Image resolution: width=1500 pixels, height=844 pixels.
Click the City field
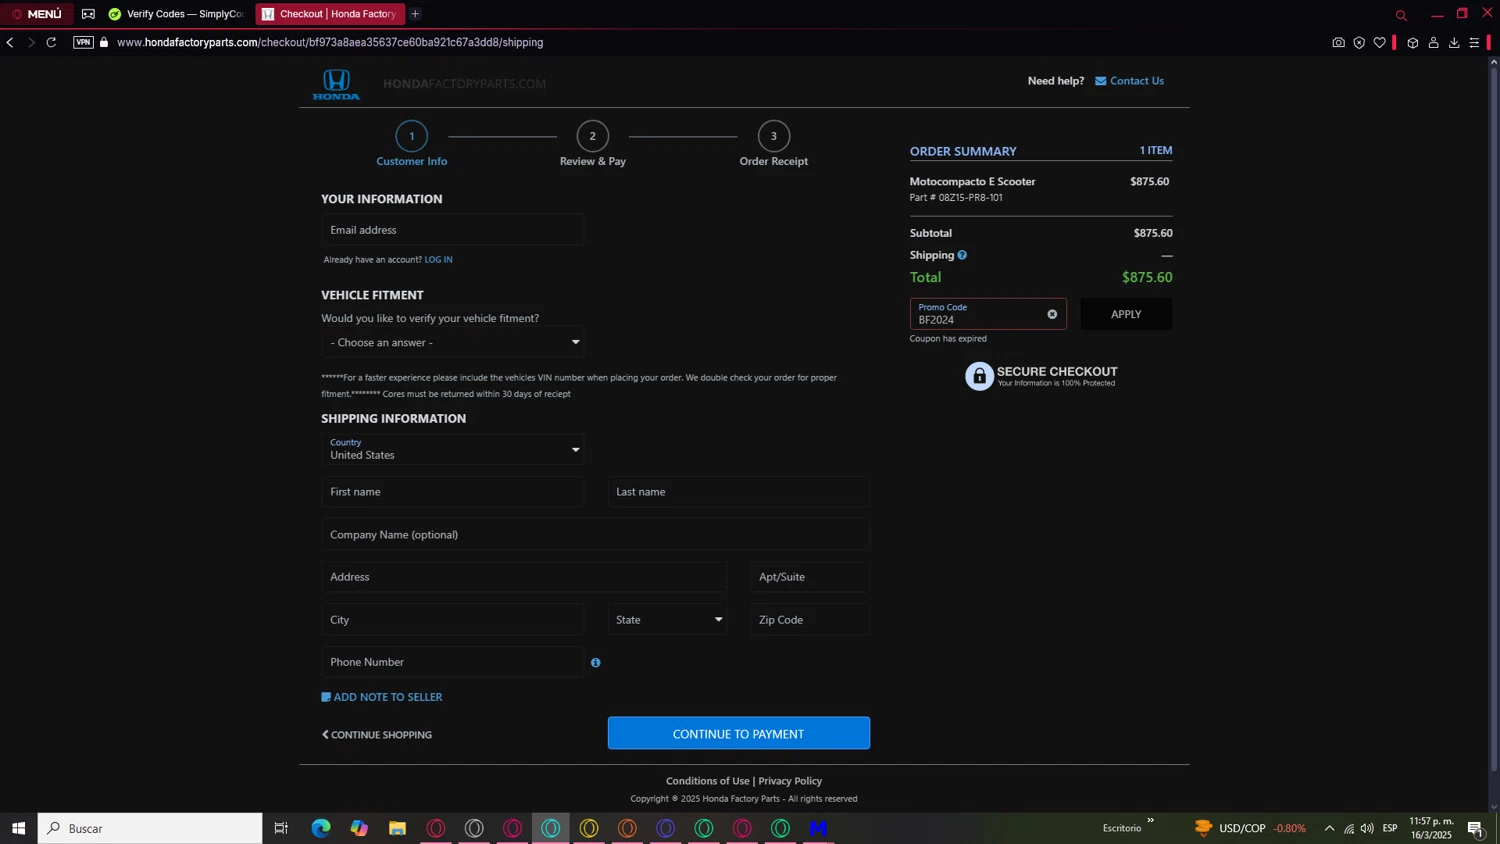pyautogui.click(x=453, y=620)
